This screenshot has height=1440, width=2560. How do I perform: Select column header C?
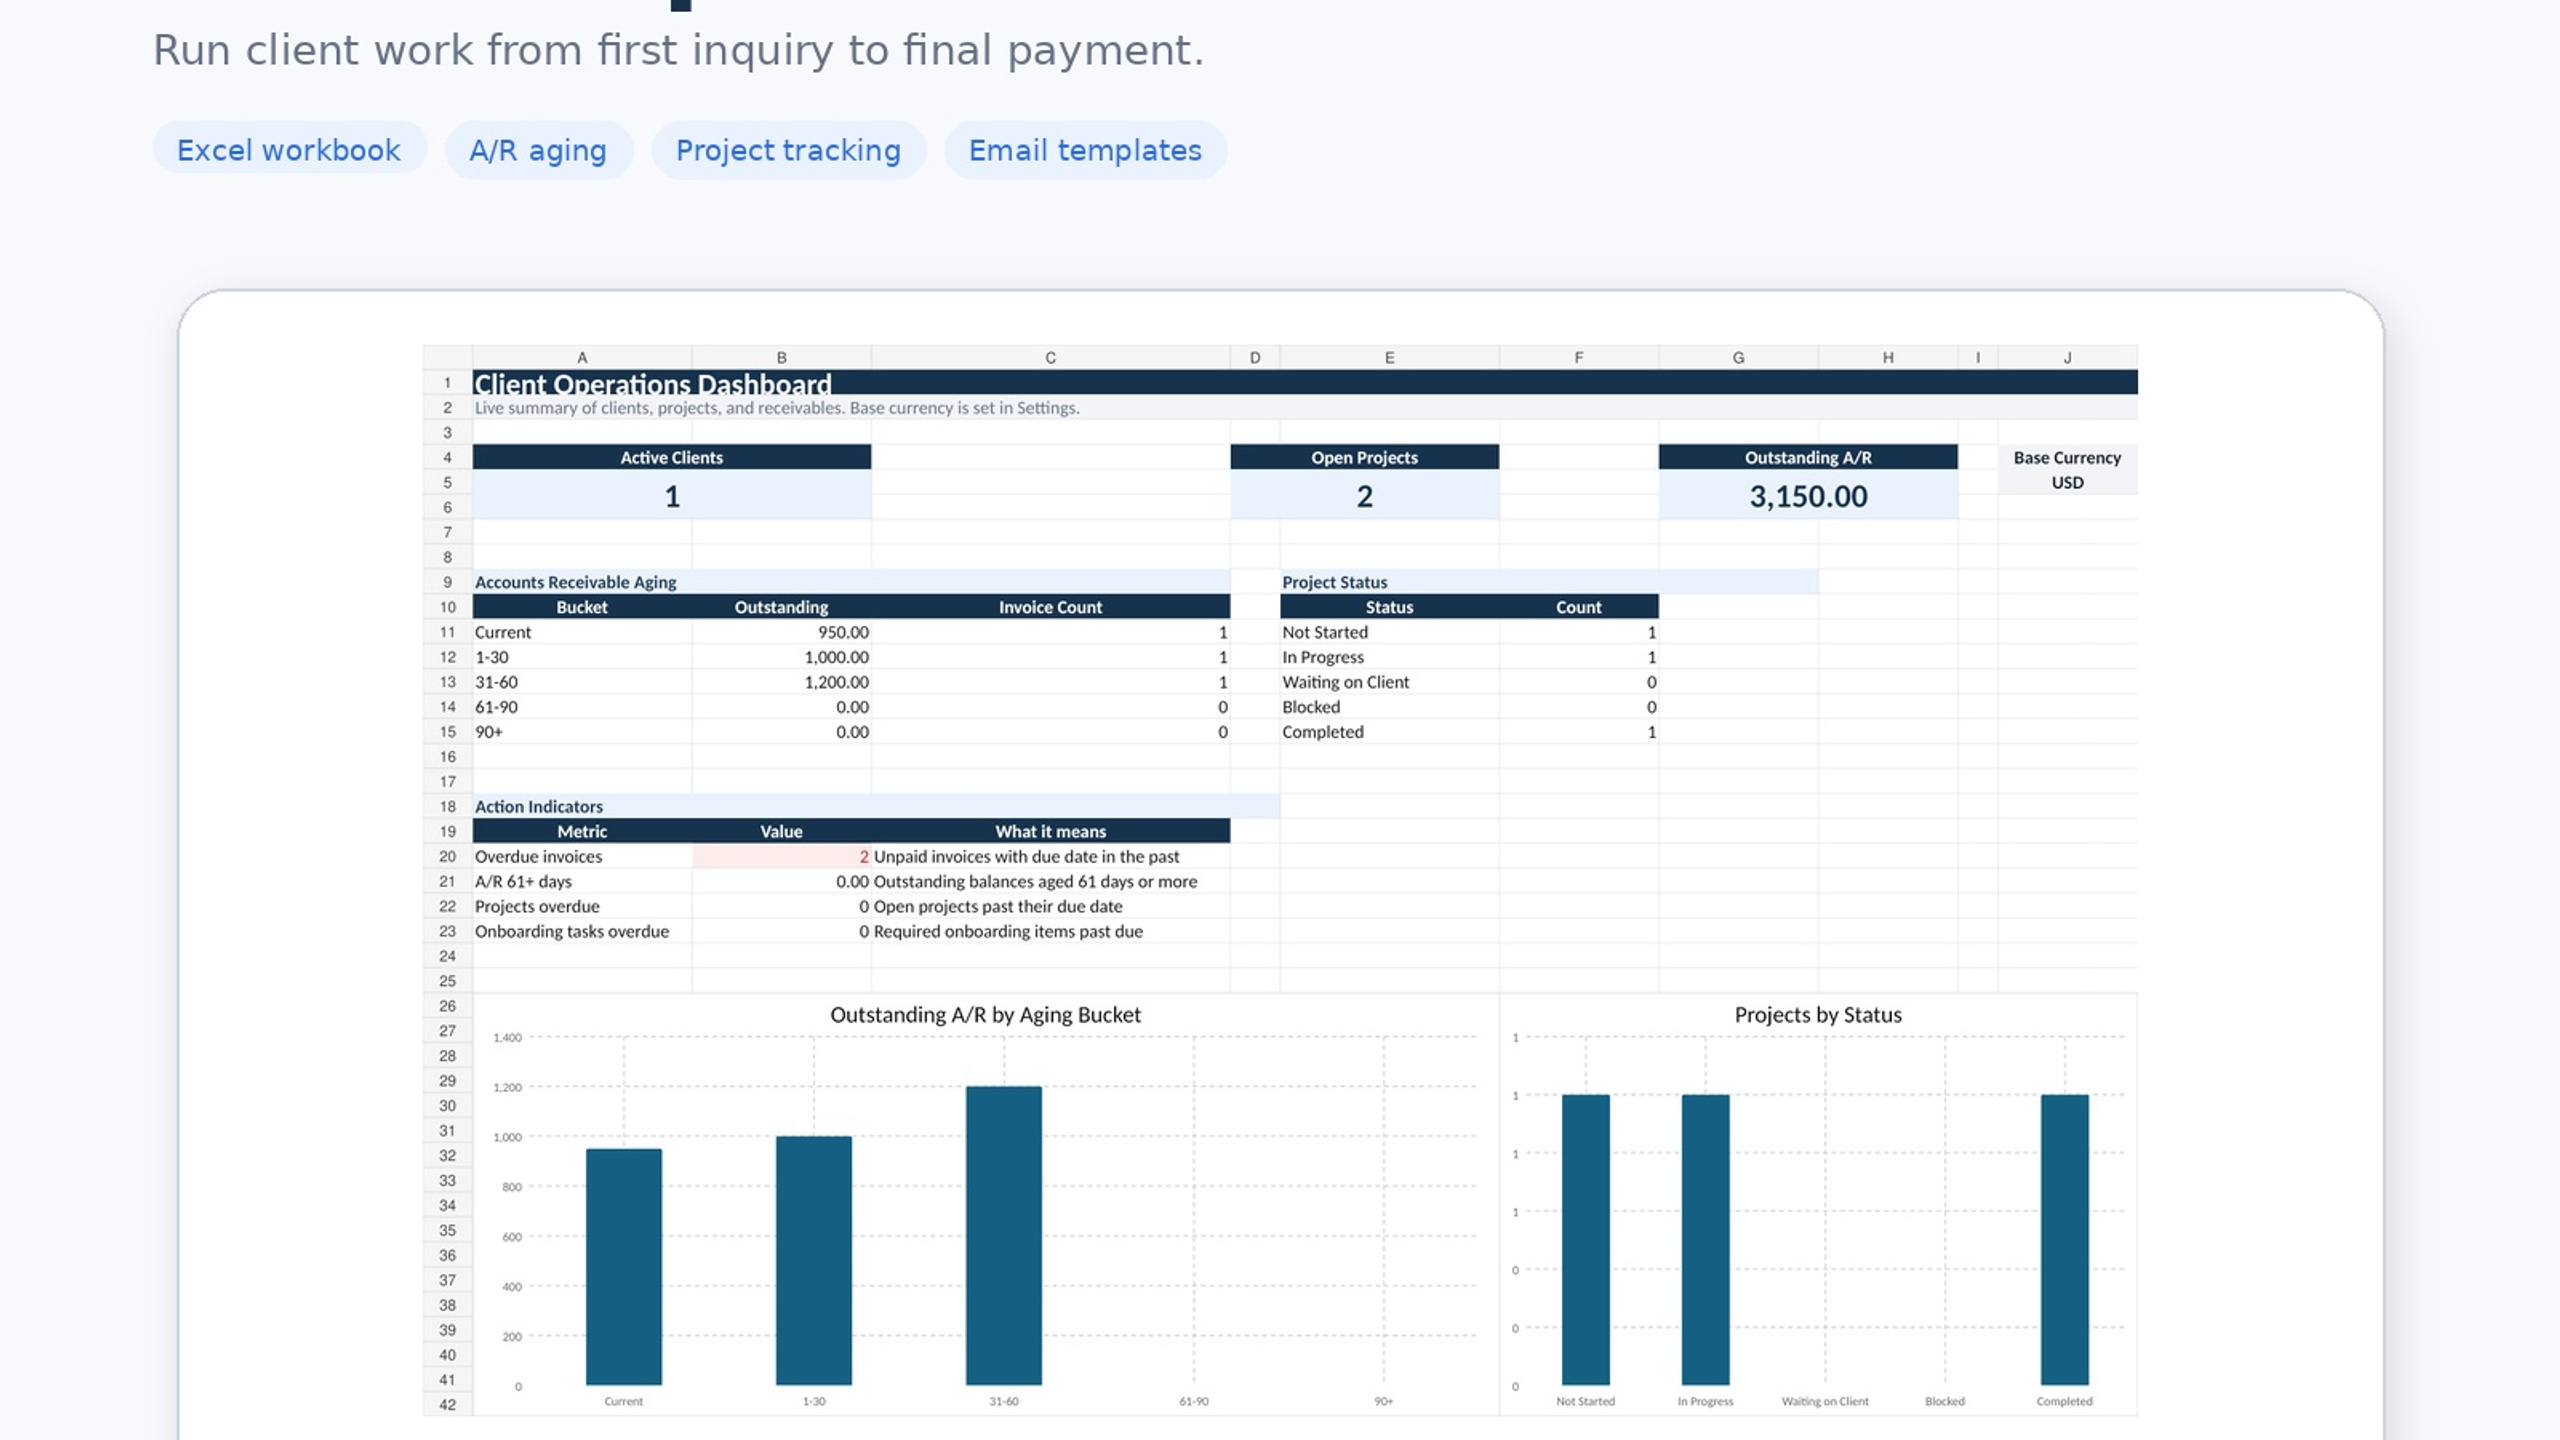(1050, 357)
